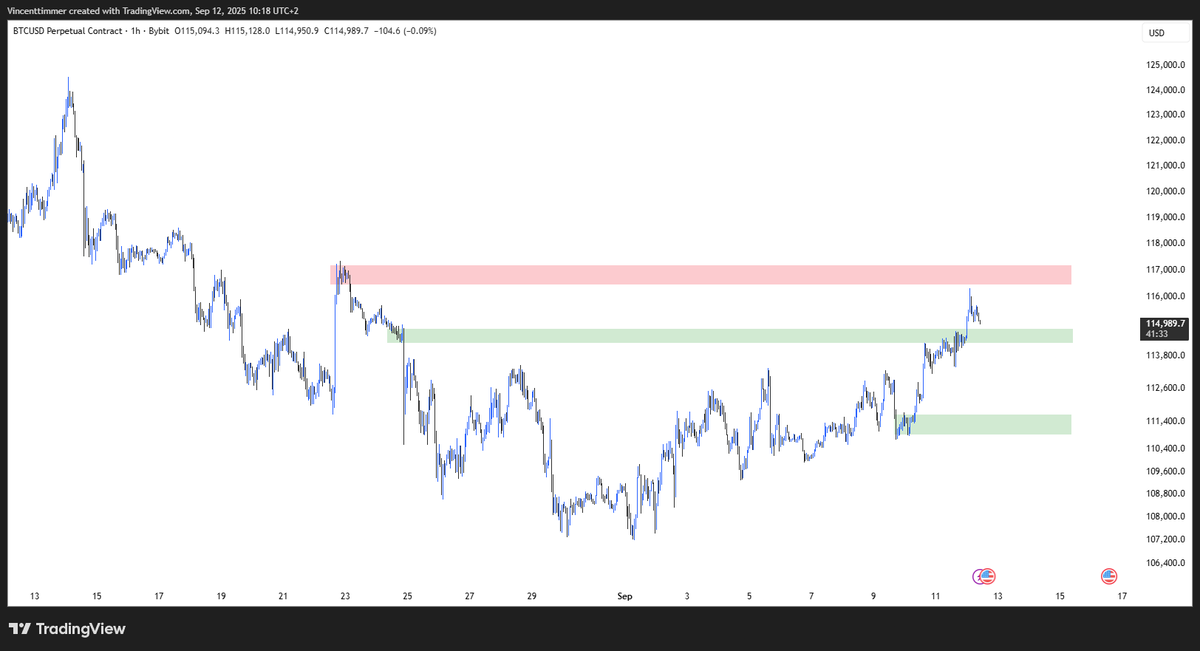Click the 119,000.0 price axis label

point(1167,218)
